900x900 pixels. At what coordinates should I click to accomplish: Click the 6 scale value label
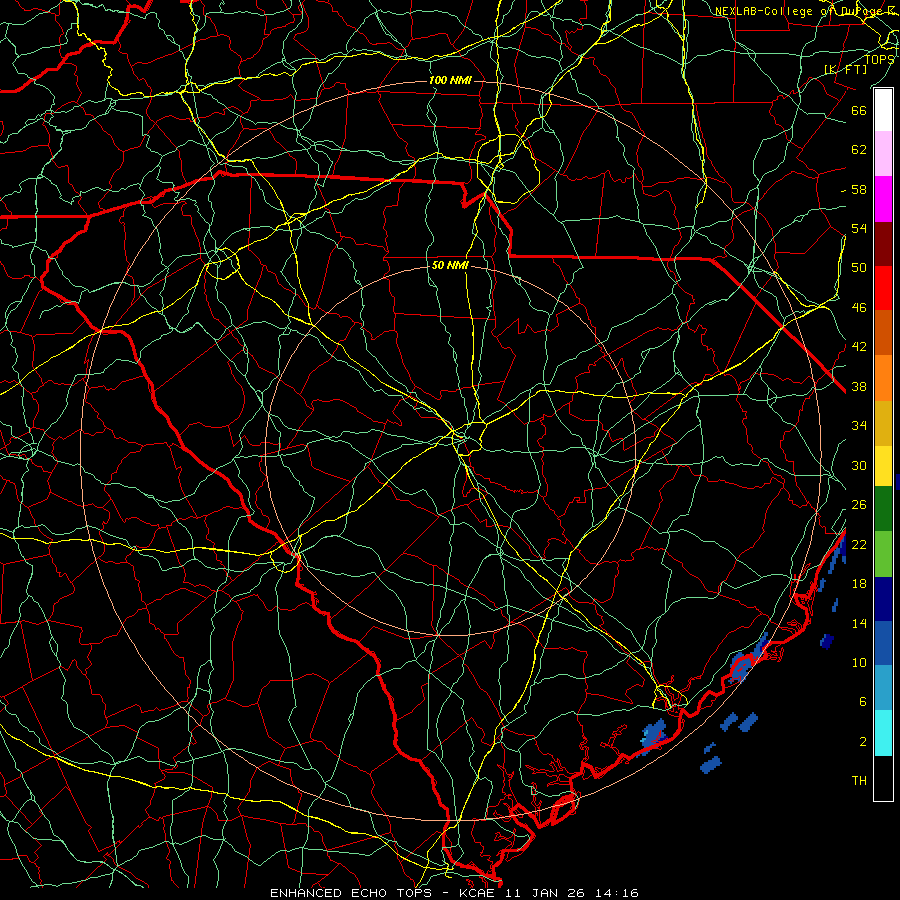coord(863,702)
